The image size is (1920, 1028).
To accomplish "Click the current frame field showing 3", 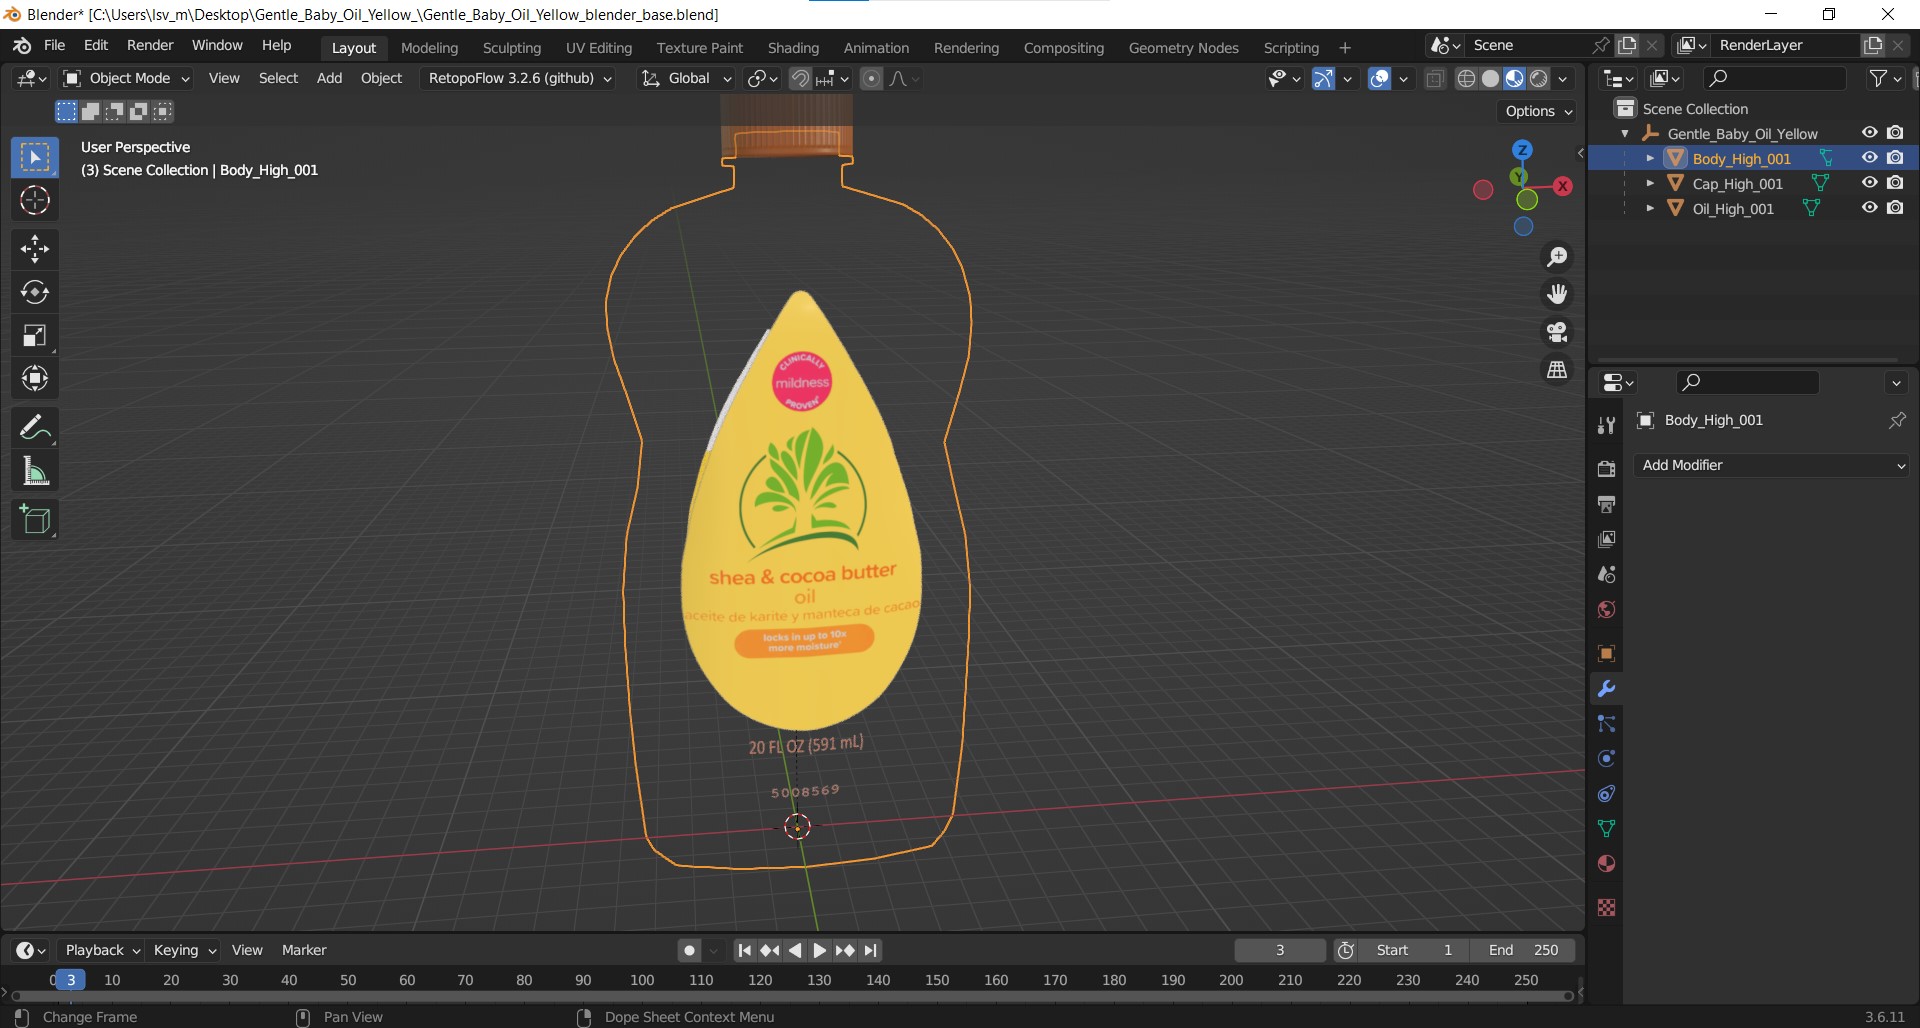I will tap(1280, 950).
